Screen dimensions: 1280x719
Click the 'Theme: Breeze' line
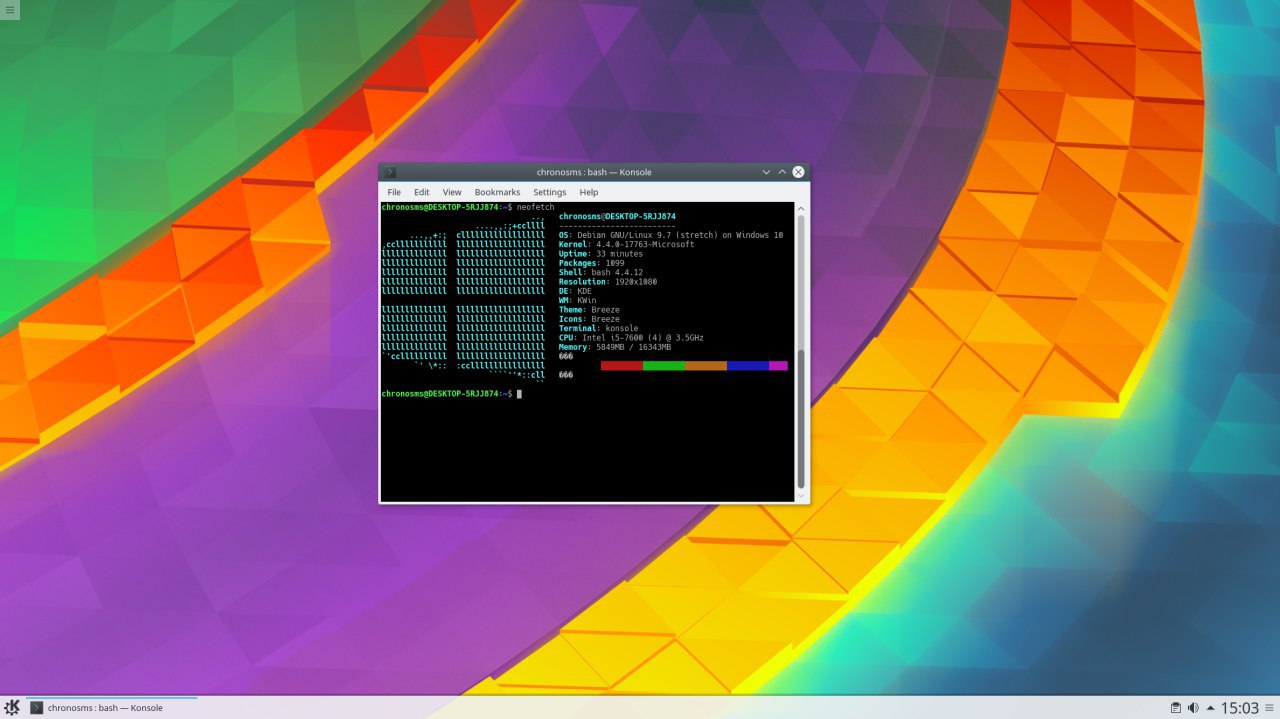tap(589, 310)
